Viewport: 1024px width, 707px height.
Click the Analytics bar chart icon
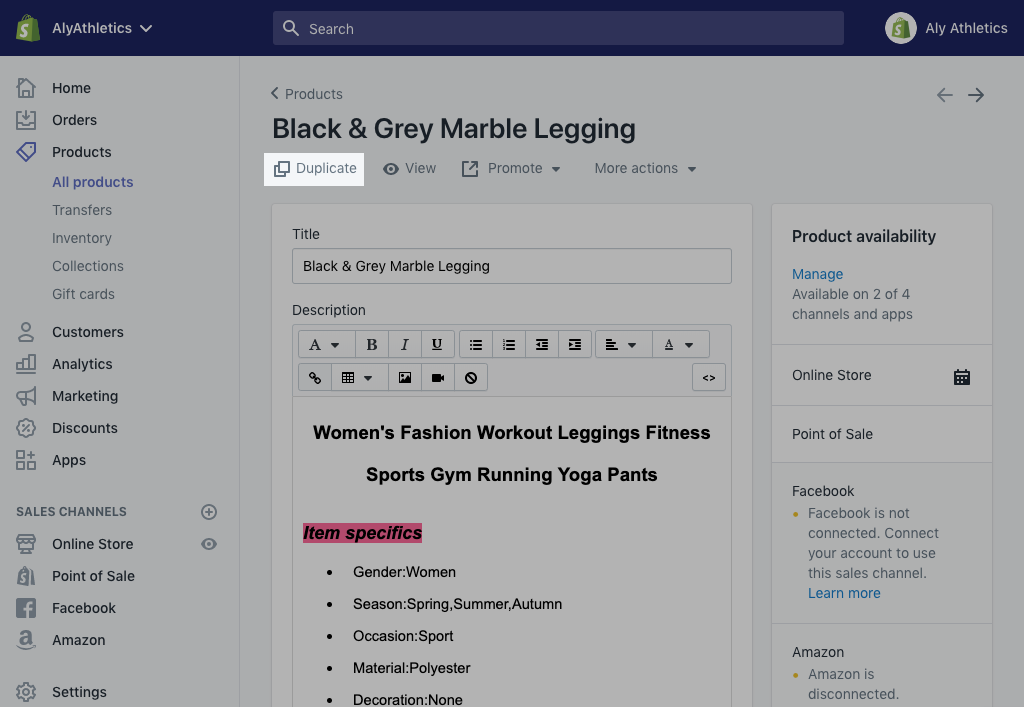click(x=26, y=364)
